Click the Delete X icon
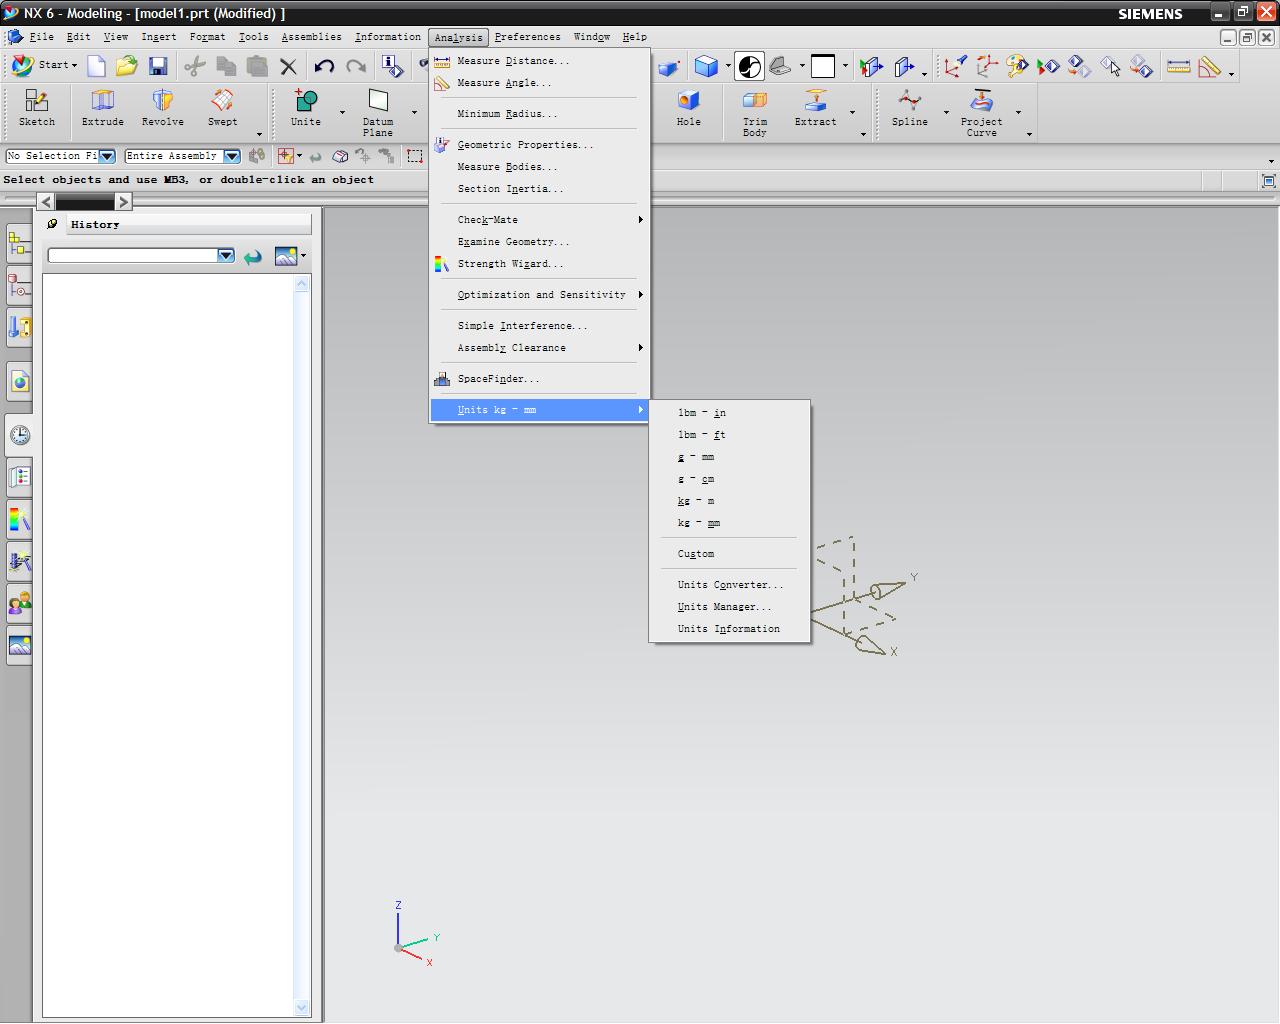The height and width of the screenshot is (1024, 1280). click(x=289, y=67)
